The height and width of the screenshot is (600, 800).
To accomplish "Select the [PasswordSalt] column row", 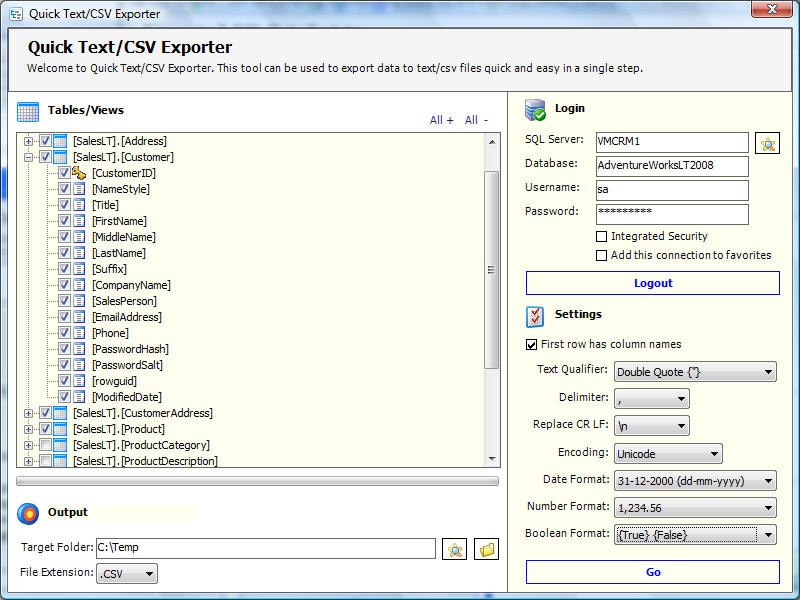I will pyautogui.click(x=128, y=365).
